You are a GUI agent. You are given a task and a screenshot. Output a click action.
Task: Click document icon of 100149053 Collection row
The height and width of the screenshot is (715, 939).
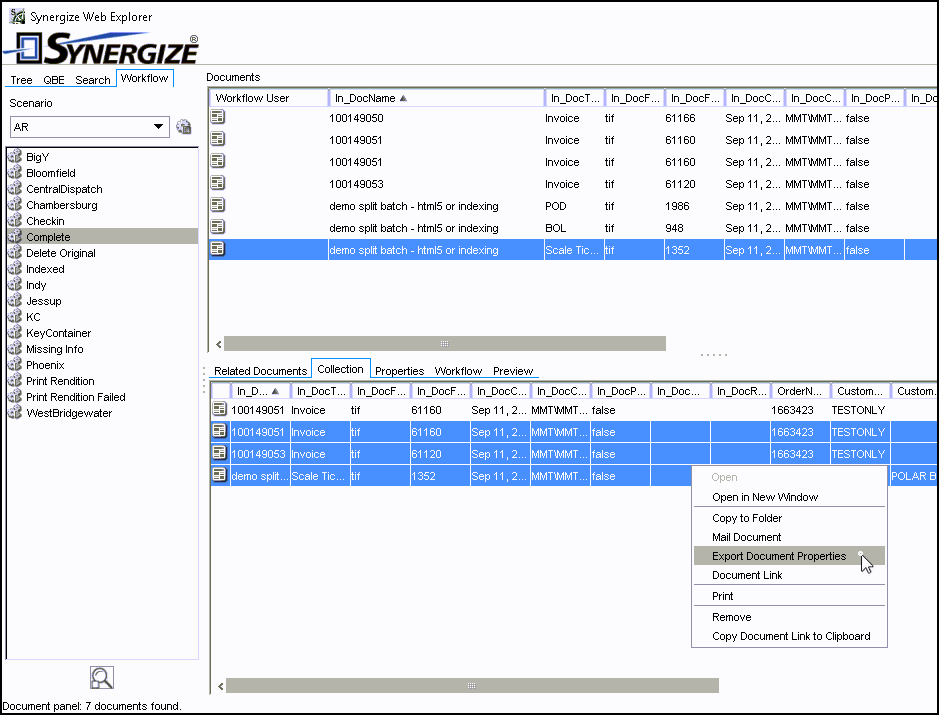(x=220, y=453)
